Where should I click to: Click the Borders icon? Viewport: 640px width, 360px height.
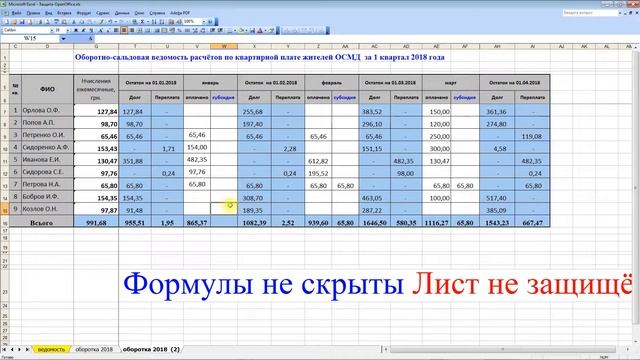pyautogui.click(x=230, y=30)
